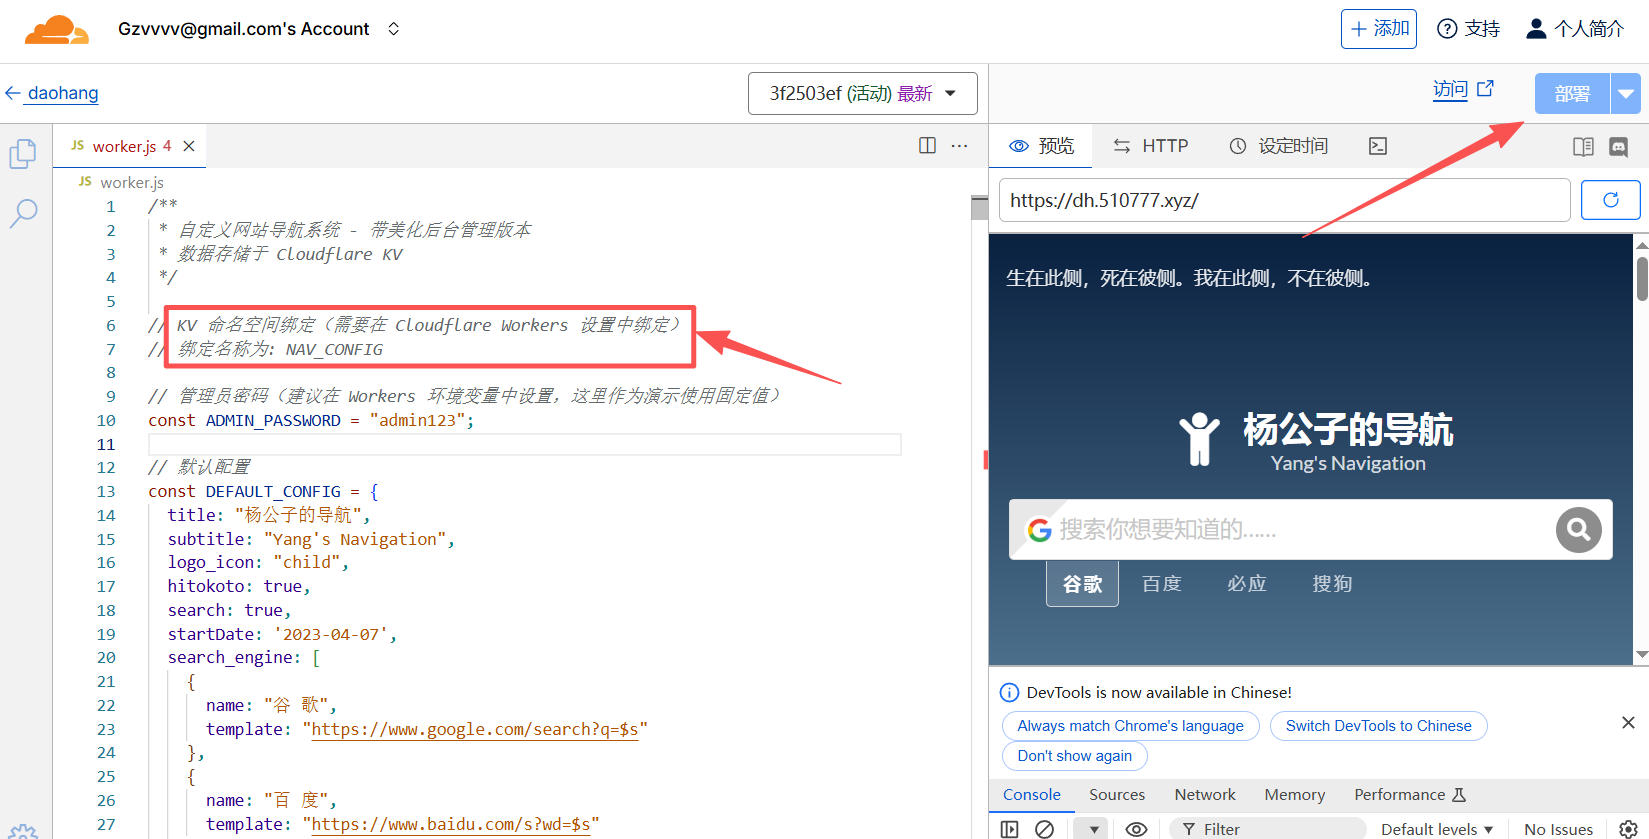Select the 百度 search engine option
Viewport: 1649px width, 839px height.
click(1161, 584)
